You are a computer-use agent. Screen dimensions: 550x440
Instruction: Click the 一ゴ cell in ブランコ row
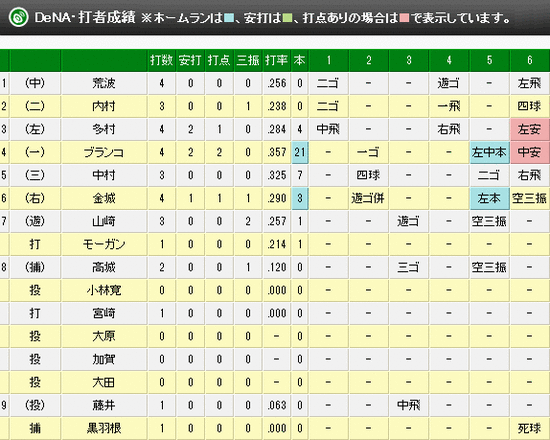click(x=368, y=152)
